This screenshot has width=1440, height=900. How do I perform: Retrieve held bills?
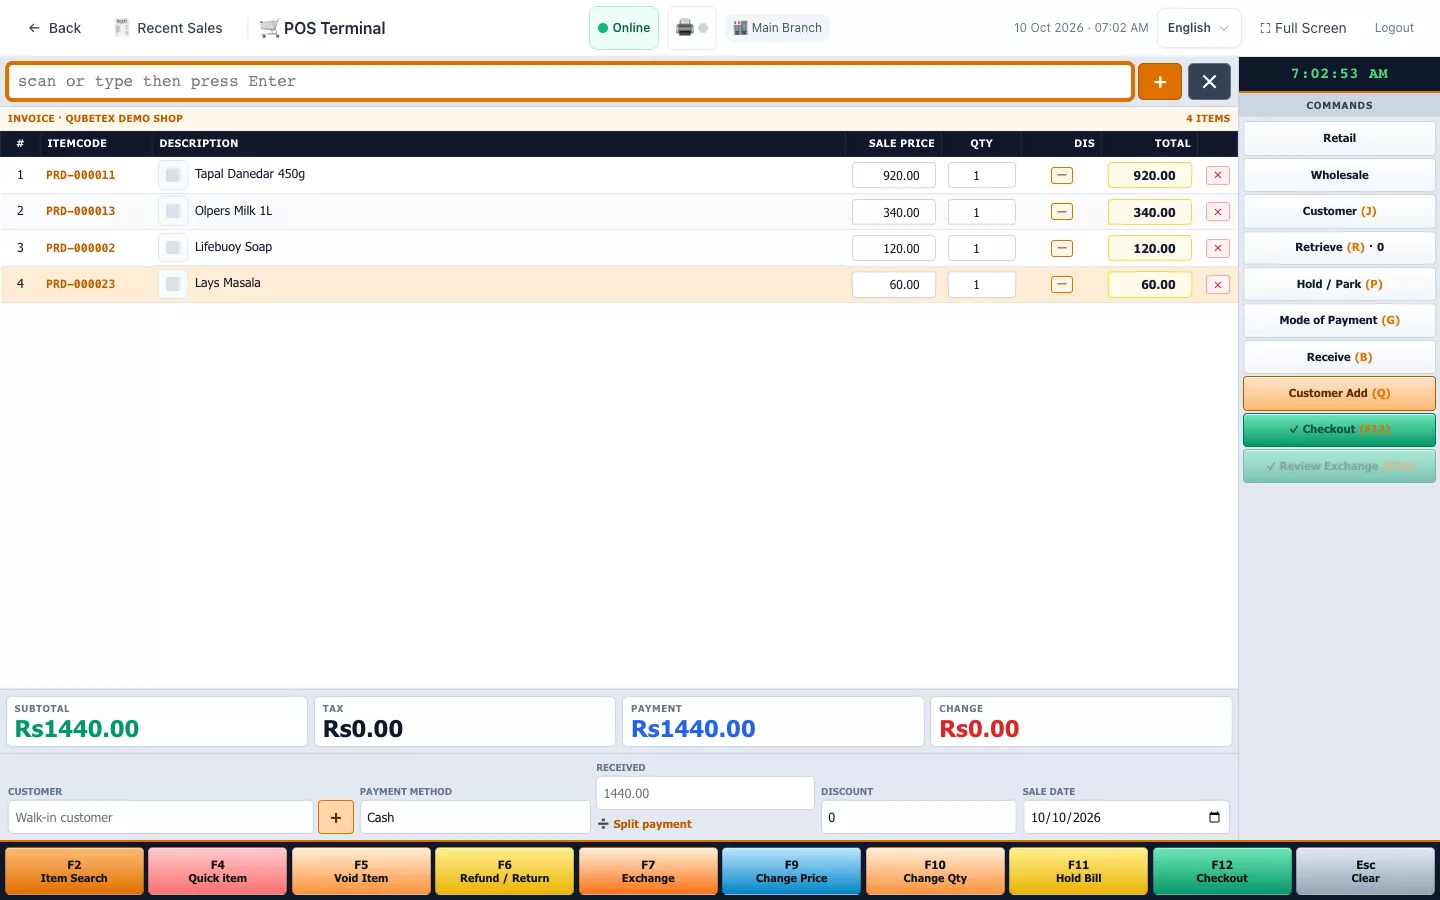(x=1339, y=247)
